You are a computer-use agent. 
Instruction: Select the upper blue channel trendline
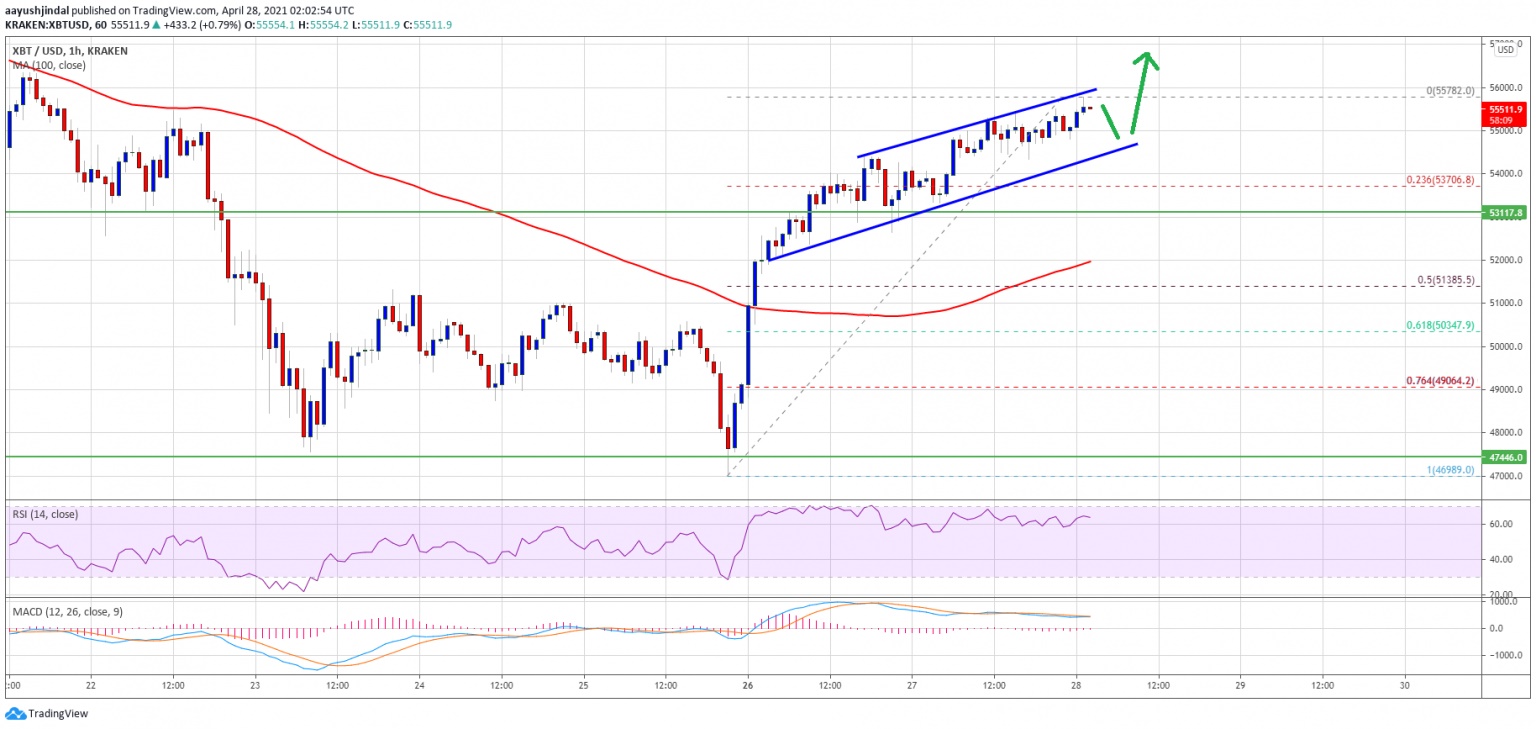click(x=976, y=123)
